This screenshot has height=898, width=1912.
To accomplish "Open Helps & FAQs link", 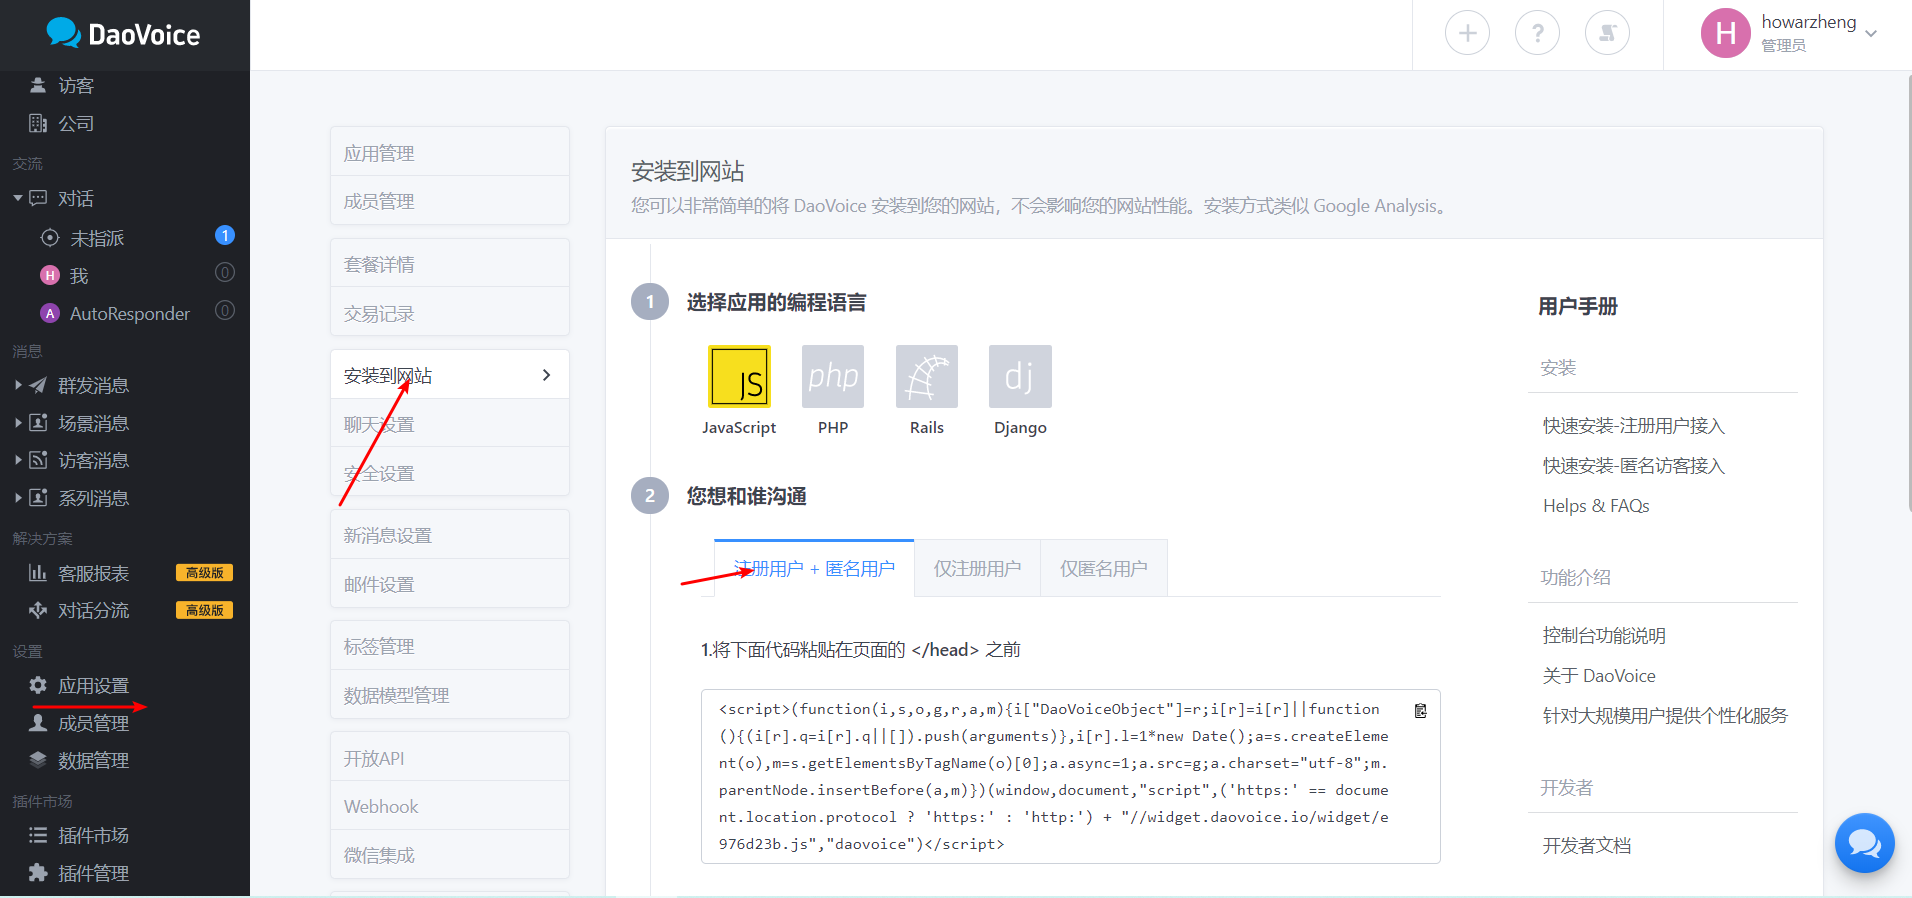I will 1596,506.
